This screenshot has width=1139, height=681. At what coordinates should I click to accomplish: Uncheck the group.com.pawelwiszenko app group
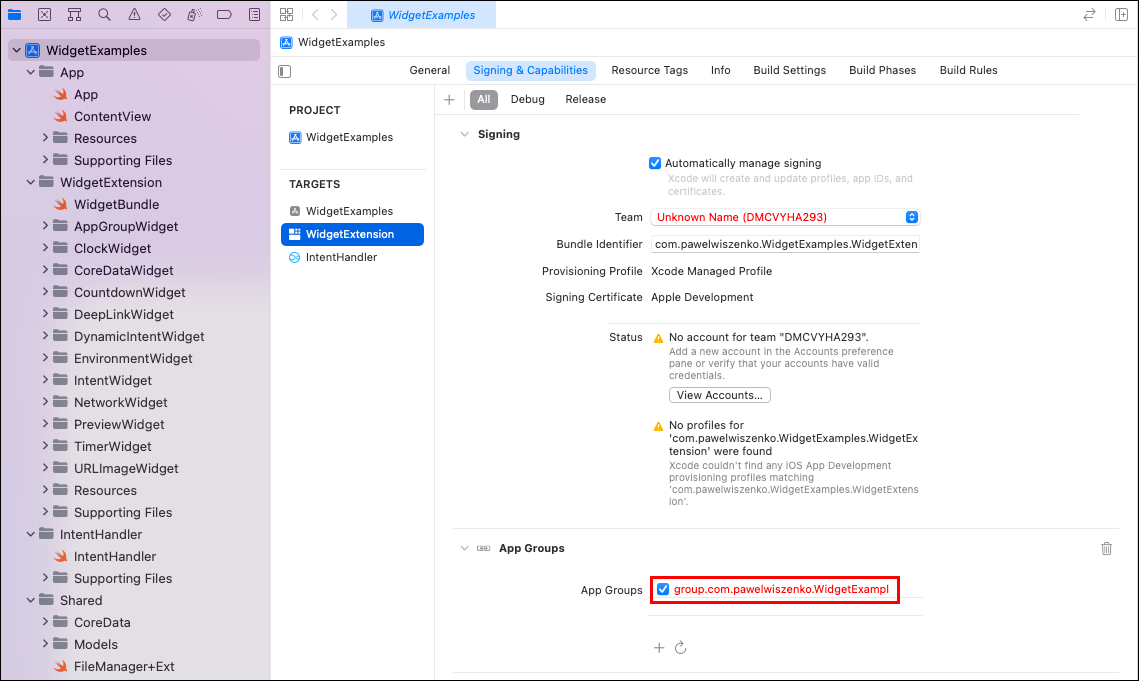coord(662,589)
